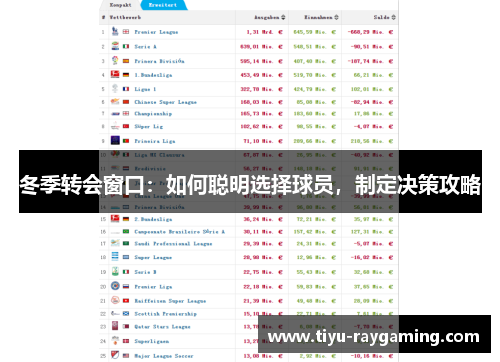This screenshot has width=500, height=362.
Task: Sort by Saldo column arrows
Action: point(393,17)
